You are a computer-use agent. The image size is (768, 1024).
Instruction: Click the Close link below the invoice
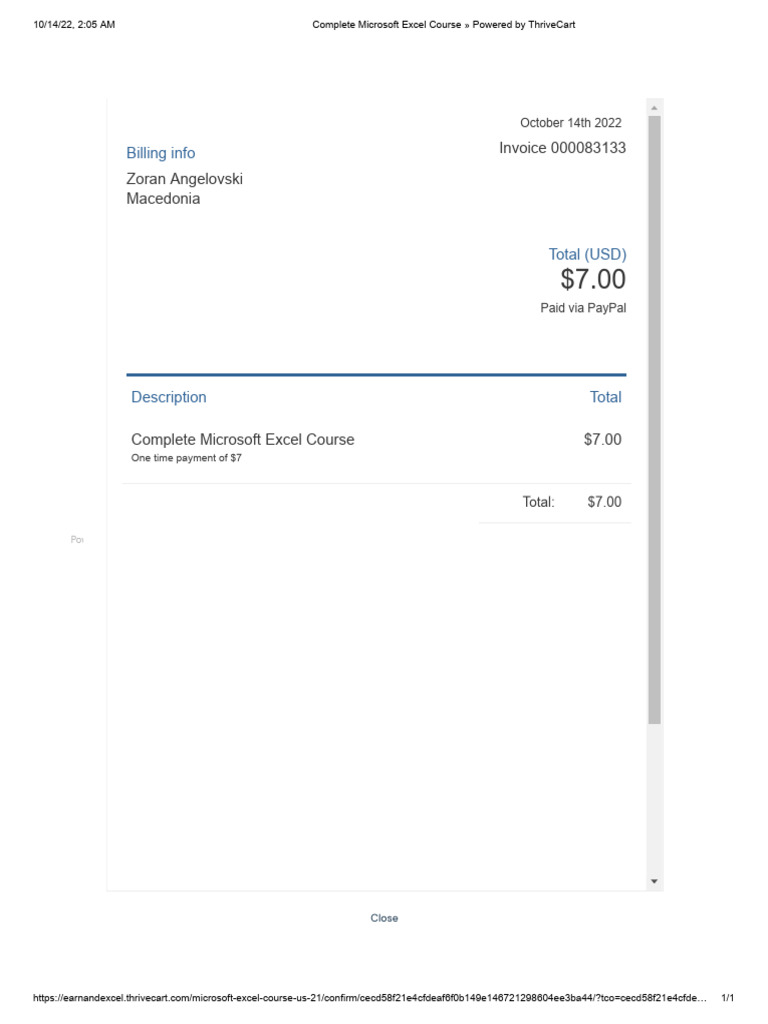click(x=384, y=918)
